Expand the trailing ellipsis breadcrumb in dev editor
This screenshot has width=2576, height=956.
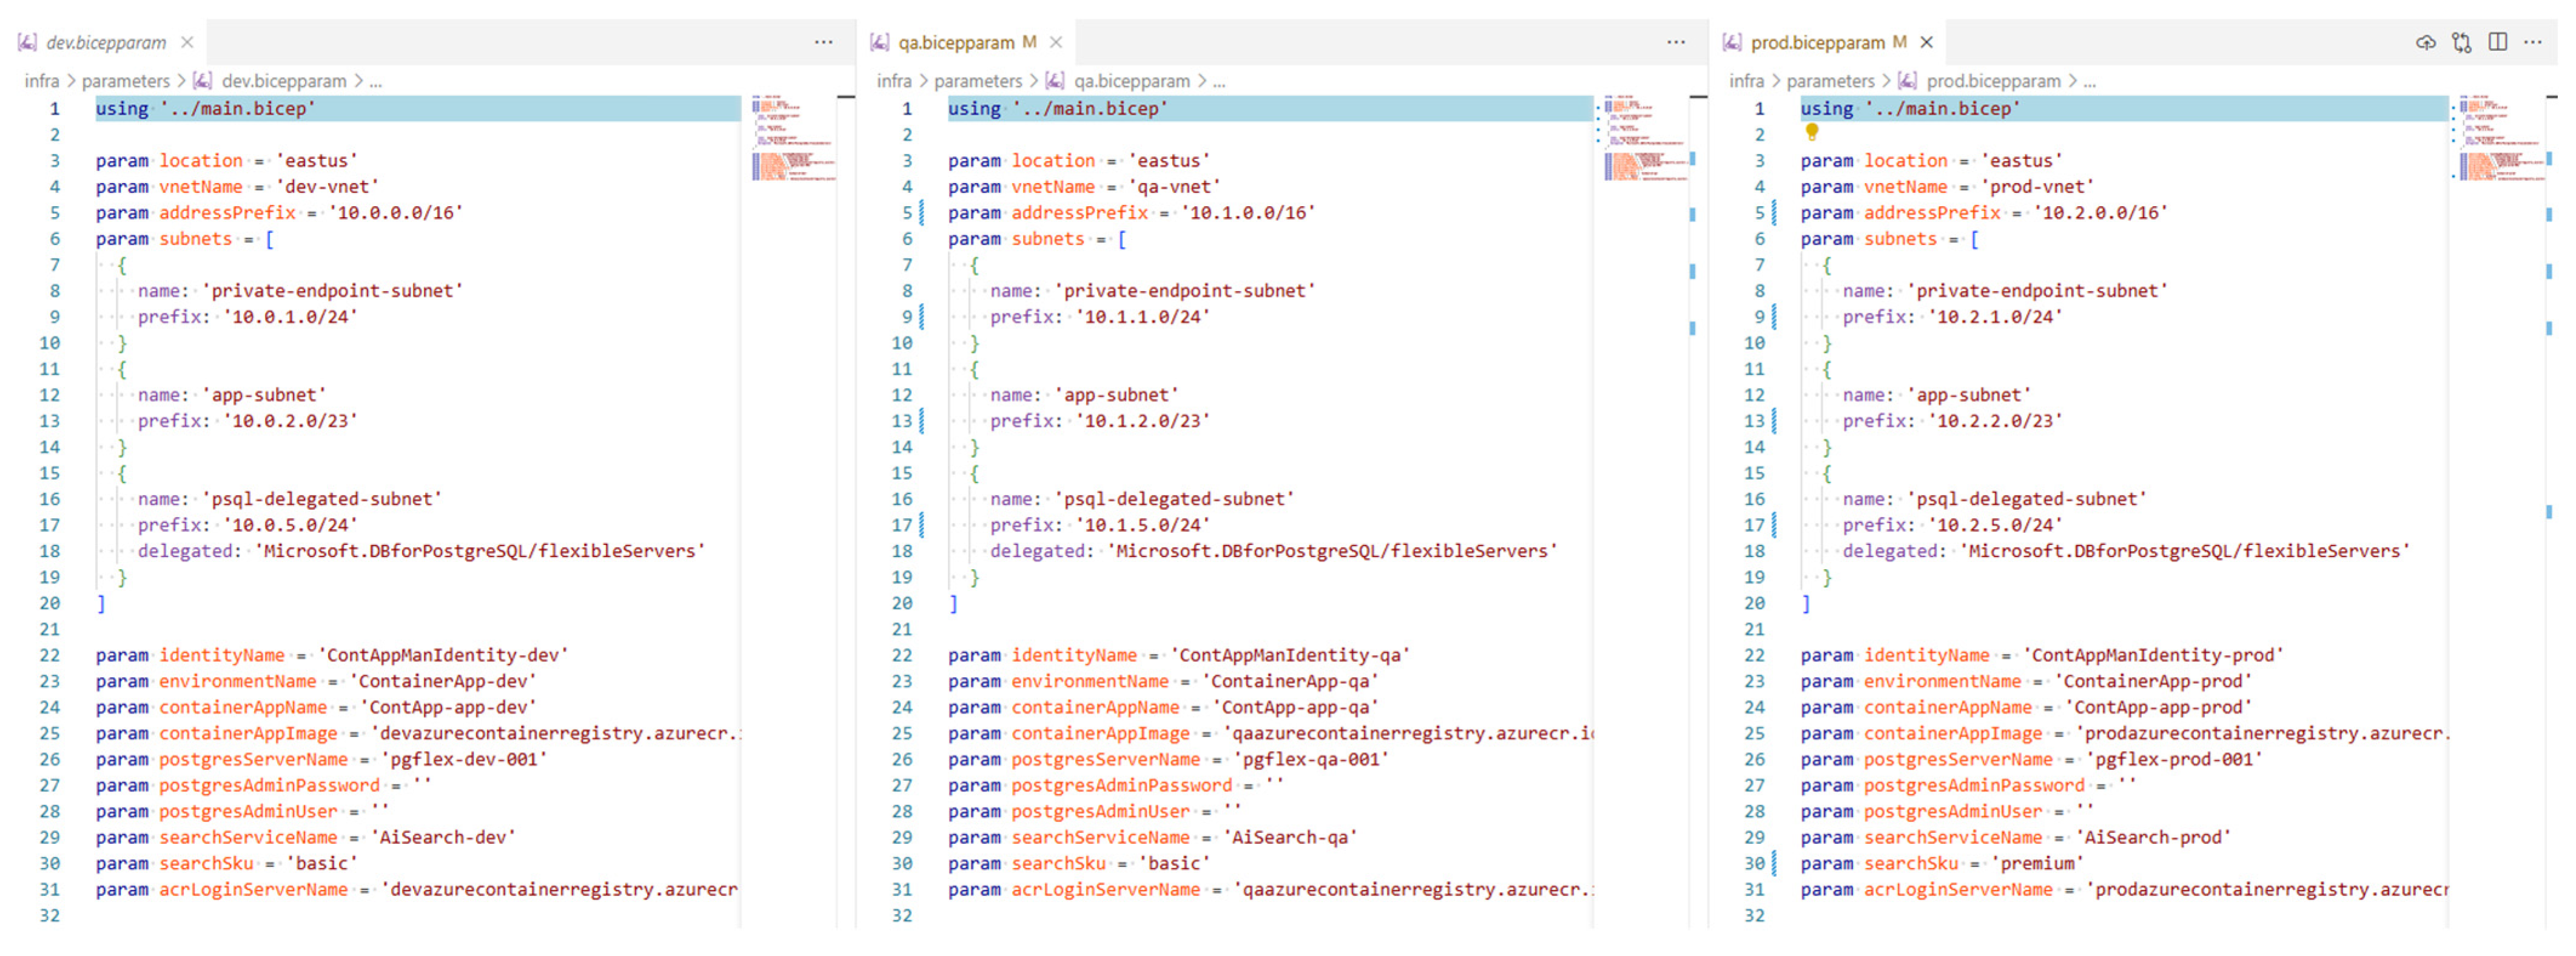375,81
